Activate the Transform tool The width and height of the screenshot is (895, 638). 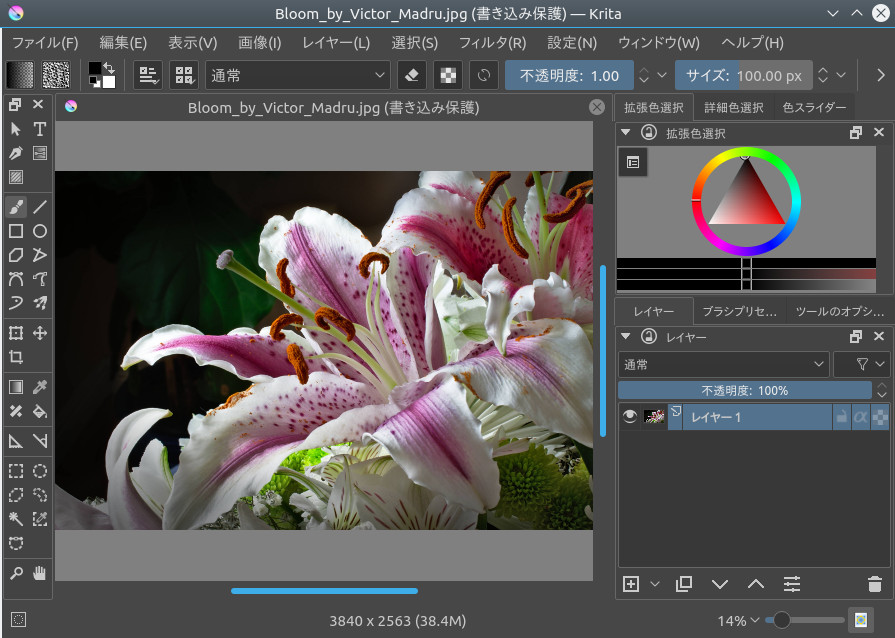[14, 333]
